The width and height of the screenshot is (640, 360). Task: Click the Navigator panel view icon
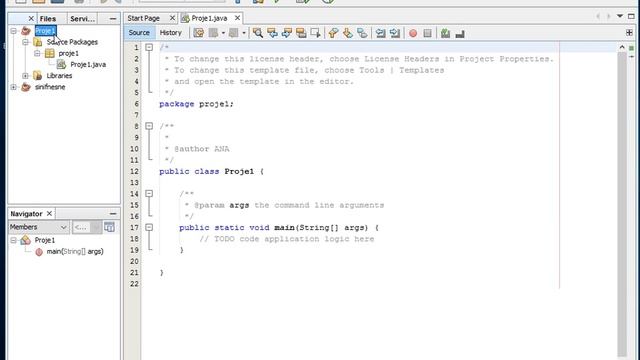tap(109, 227)
